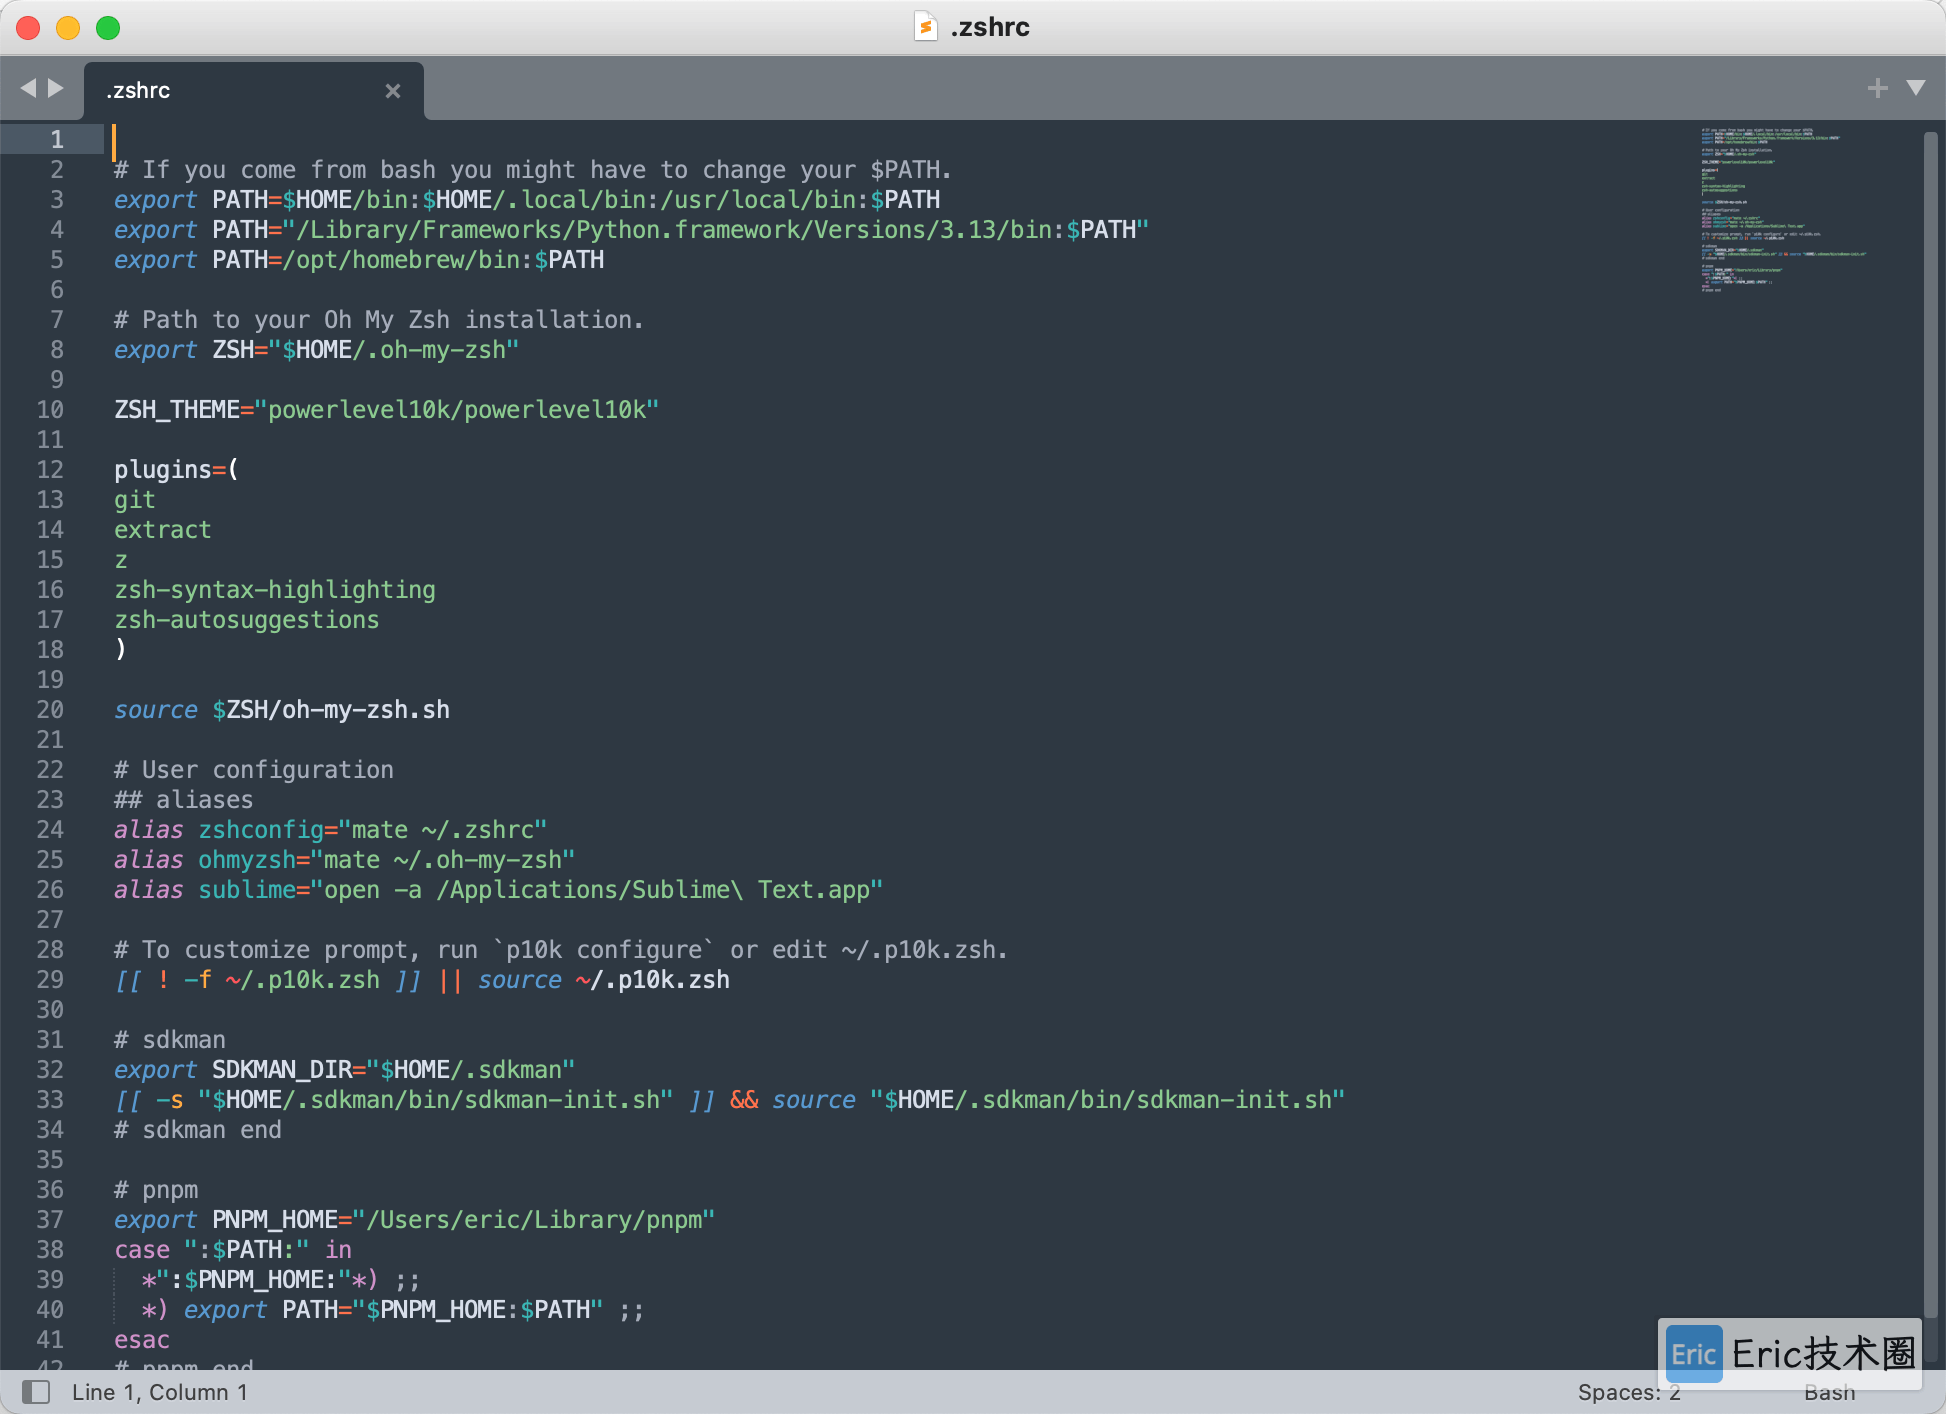This screenshot has width=1946, height=1414.
Task: Click the '# If you come from bash' comment
Action: (533, 169)
